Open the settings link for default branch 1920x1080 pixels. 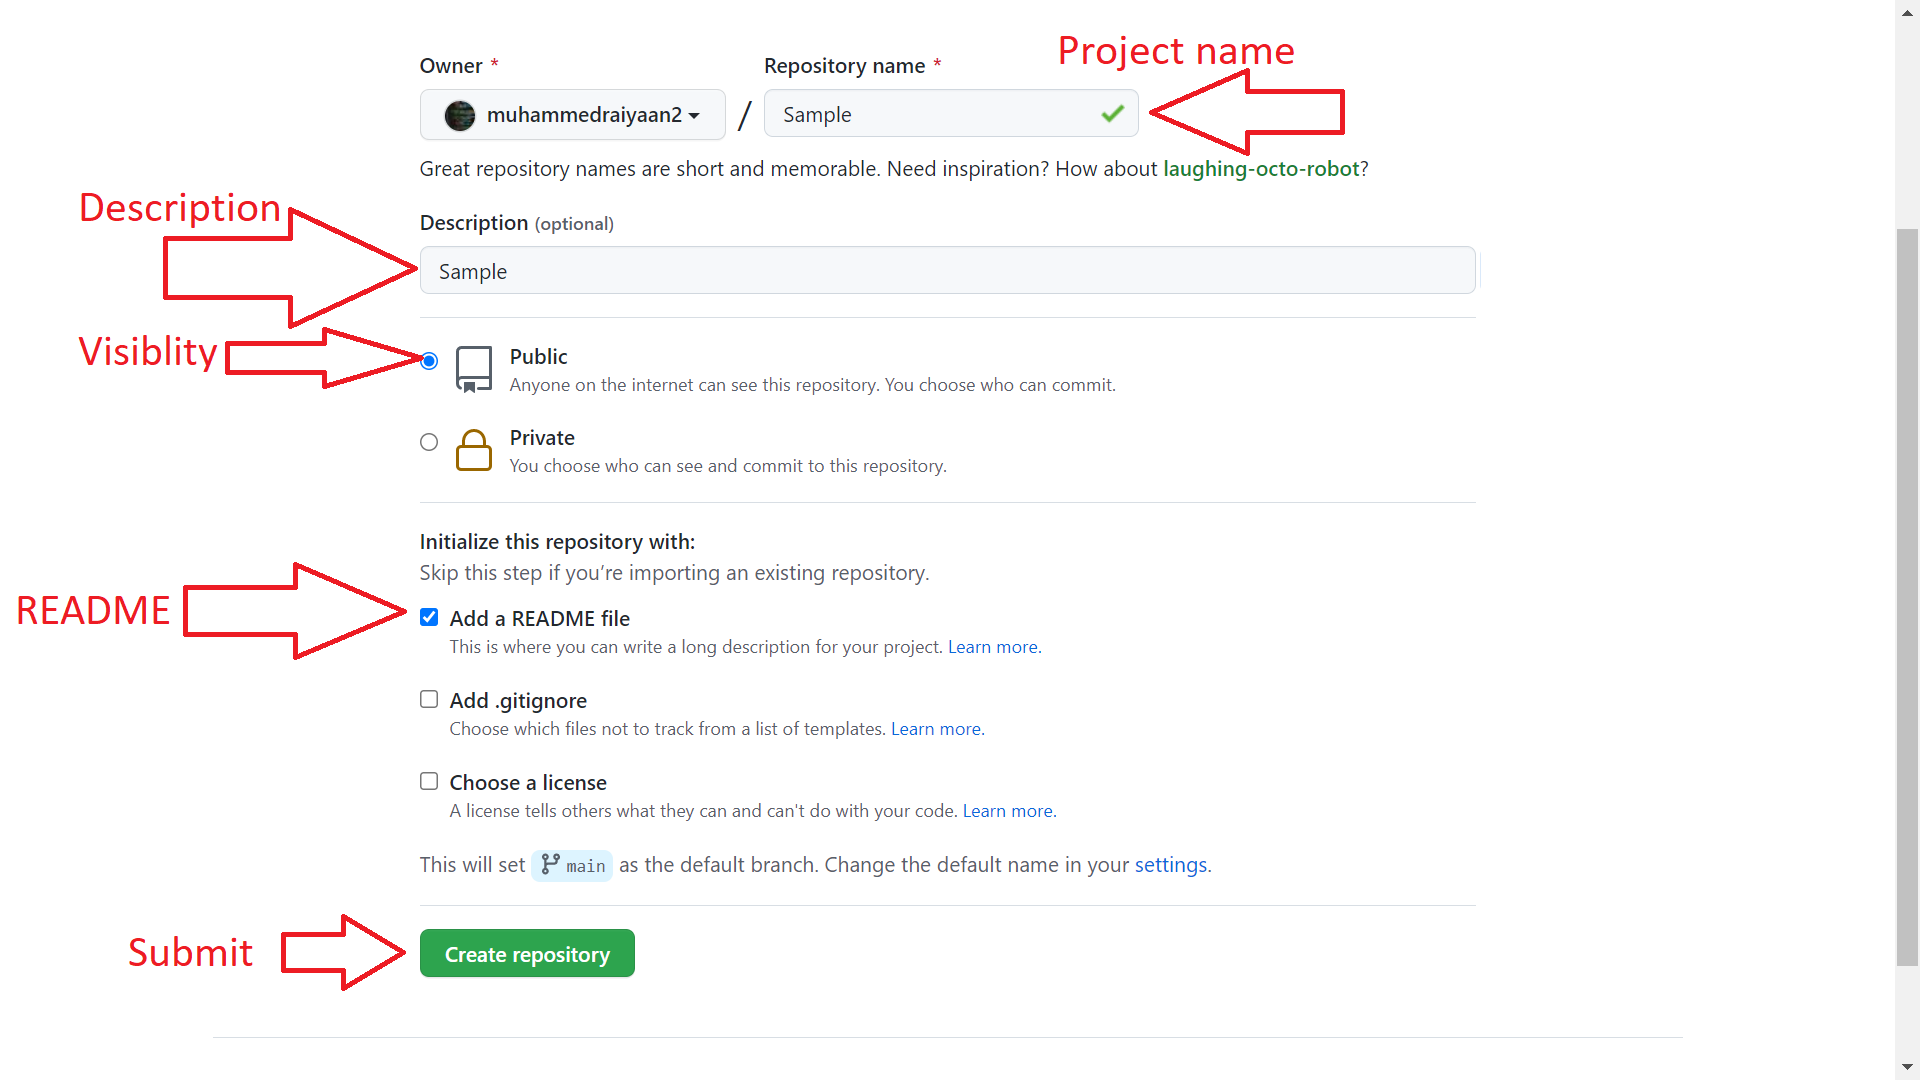[x=1170, y=865]
